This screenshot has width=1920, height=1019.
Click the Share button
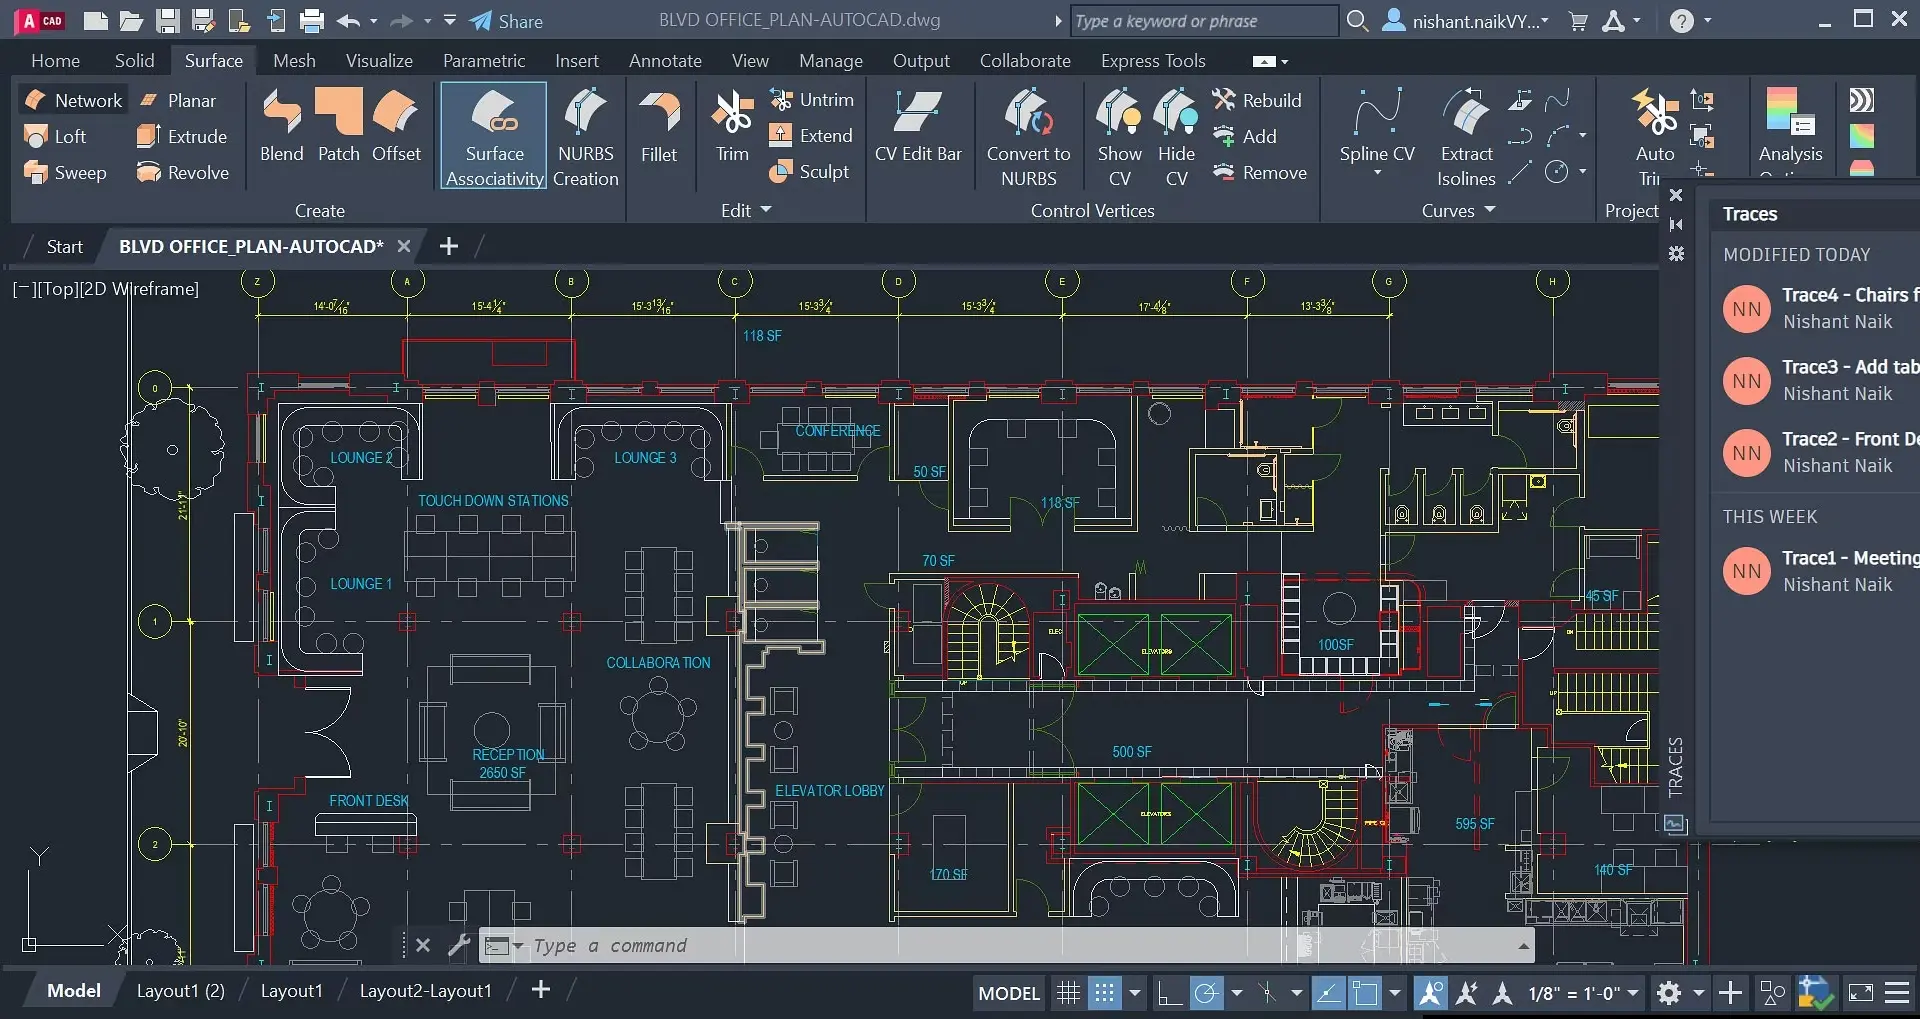click(507, 21)
